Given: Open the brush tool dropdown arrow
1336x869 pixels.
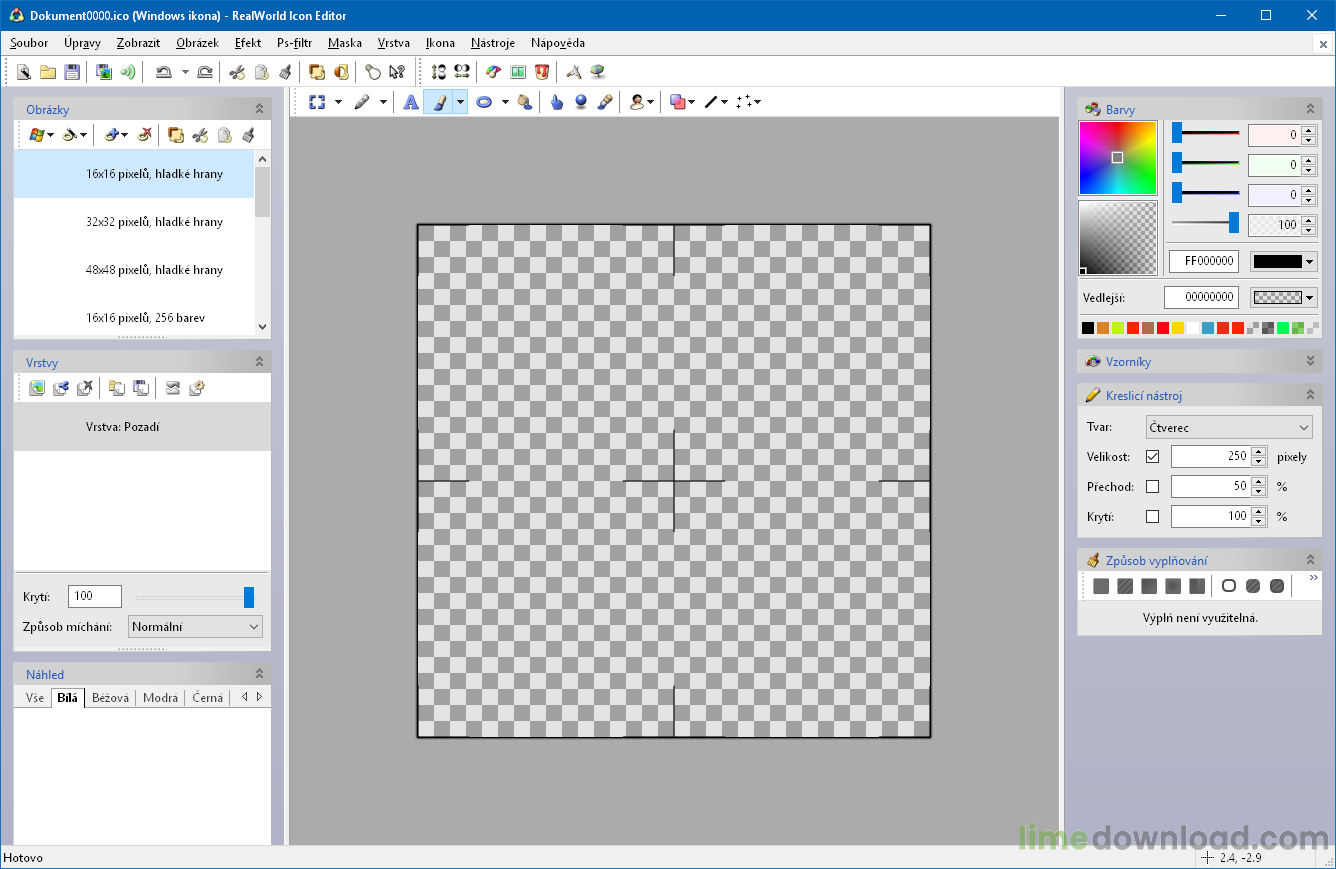Looking at the screenshot, I should point(460,102).
